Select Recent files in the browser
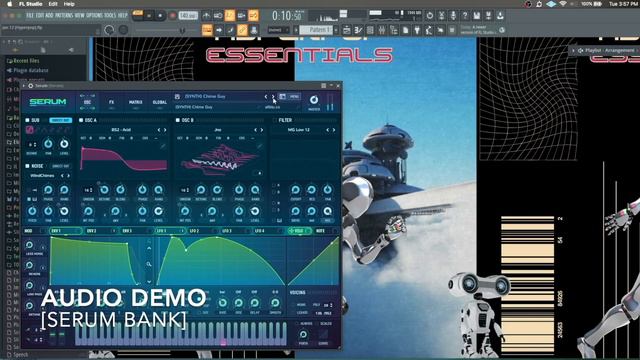This screenshot has height=360, width=640. tap(27, 60)
